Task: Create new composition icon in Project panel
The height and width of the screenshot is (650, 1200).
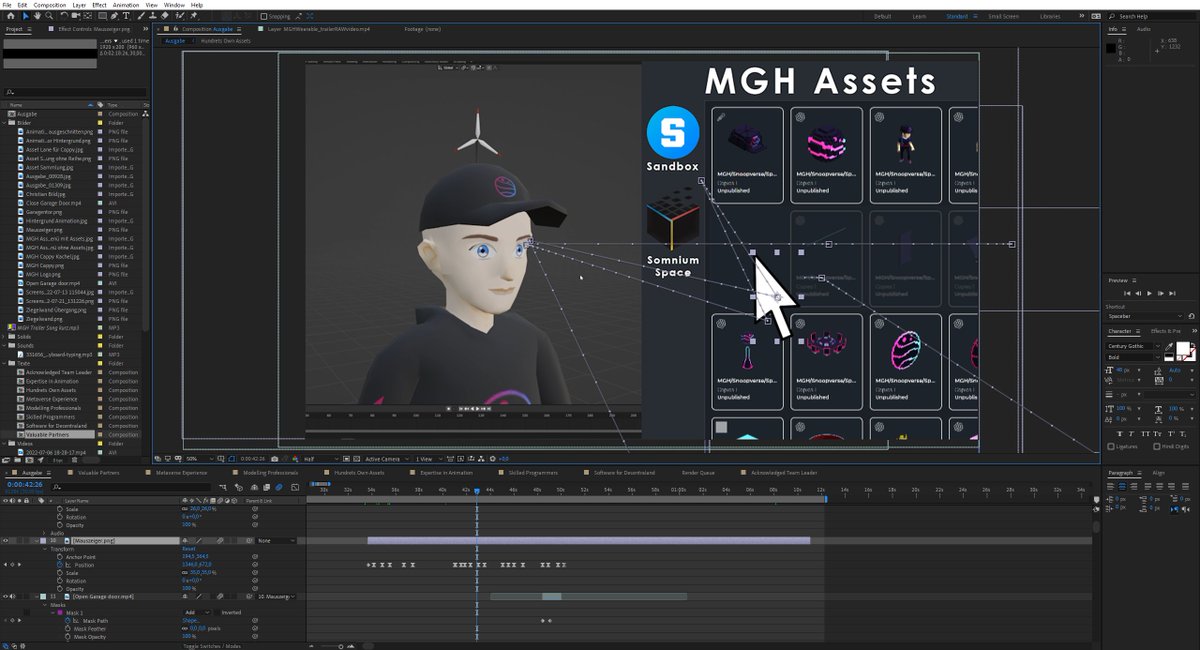Action: tap(29, 460)
